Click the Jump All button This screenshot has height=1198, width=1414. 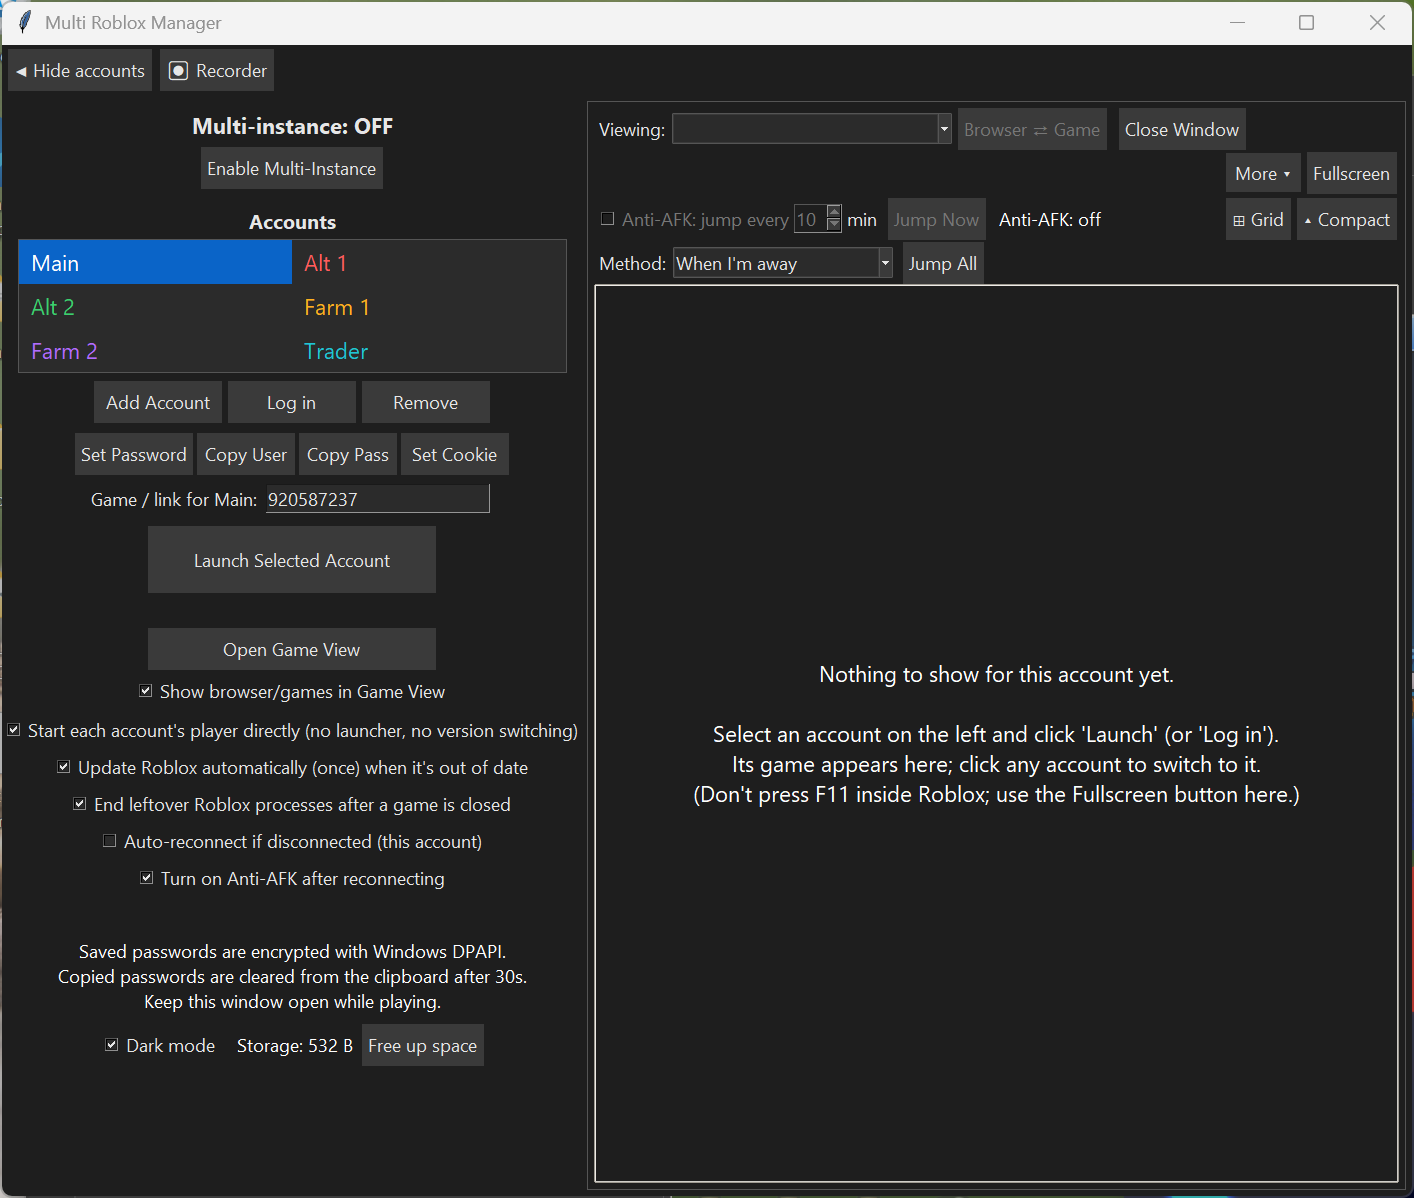pos(943,263)
